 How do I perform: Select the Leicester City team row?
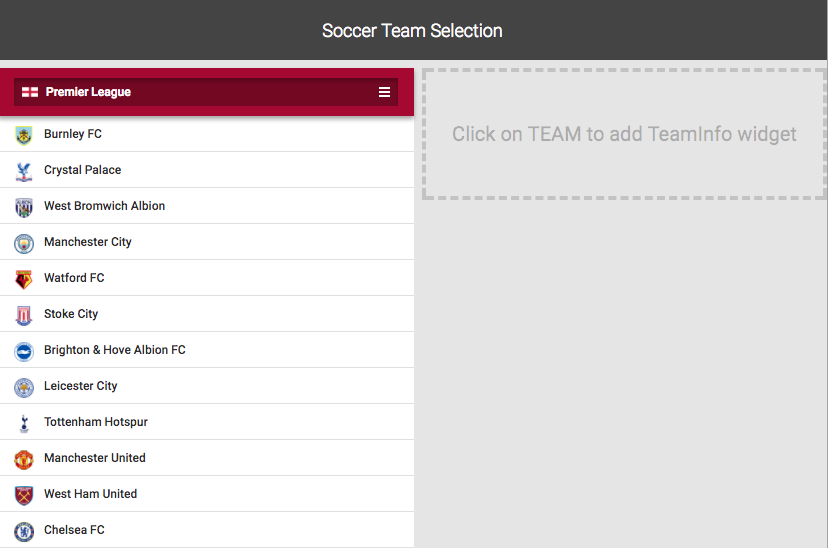coord(207,386)
